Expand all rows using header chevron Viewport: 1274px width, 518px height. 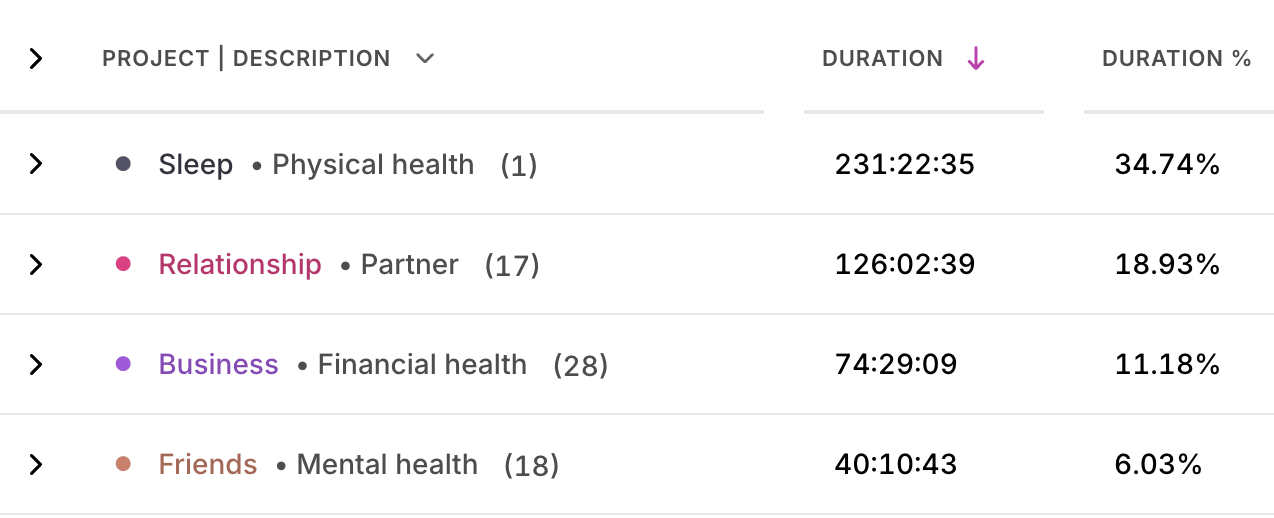pyautogui.click(x=36, y=59)
